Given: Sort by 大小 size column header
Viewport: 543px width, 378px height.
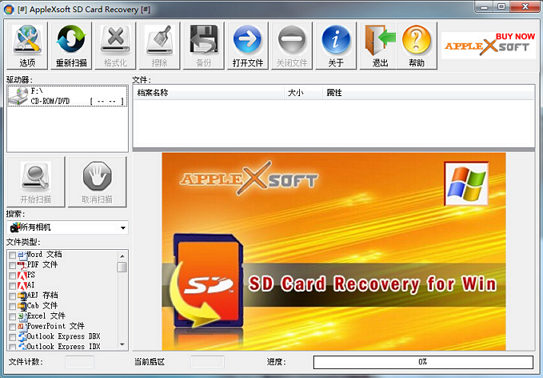Looking at the screenshot, I should click(x=303, y=93).
